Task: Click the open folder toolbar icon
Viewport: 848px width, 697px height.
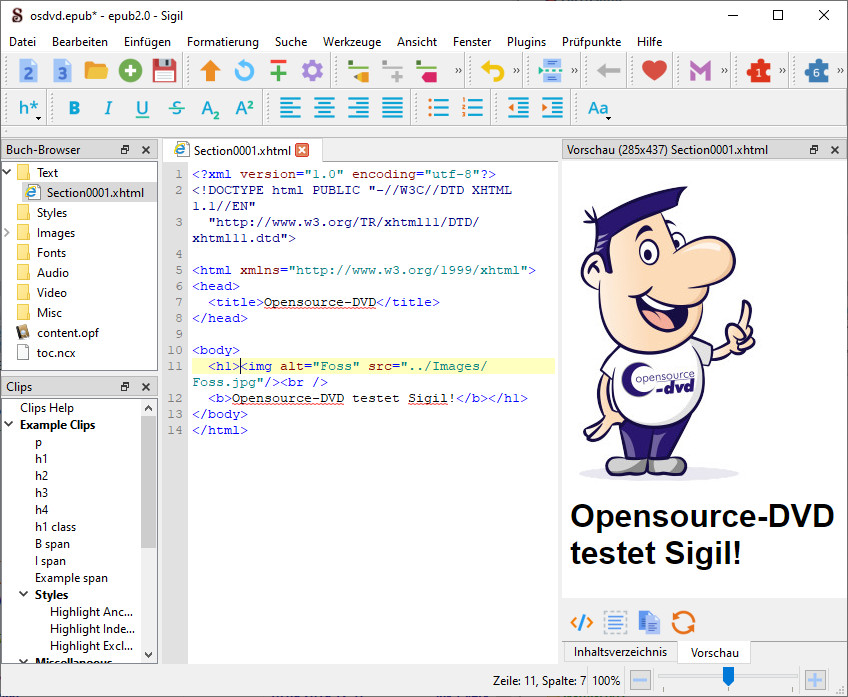Action: pos(96,71)
